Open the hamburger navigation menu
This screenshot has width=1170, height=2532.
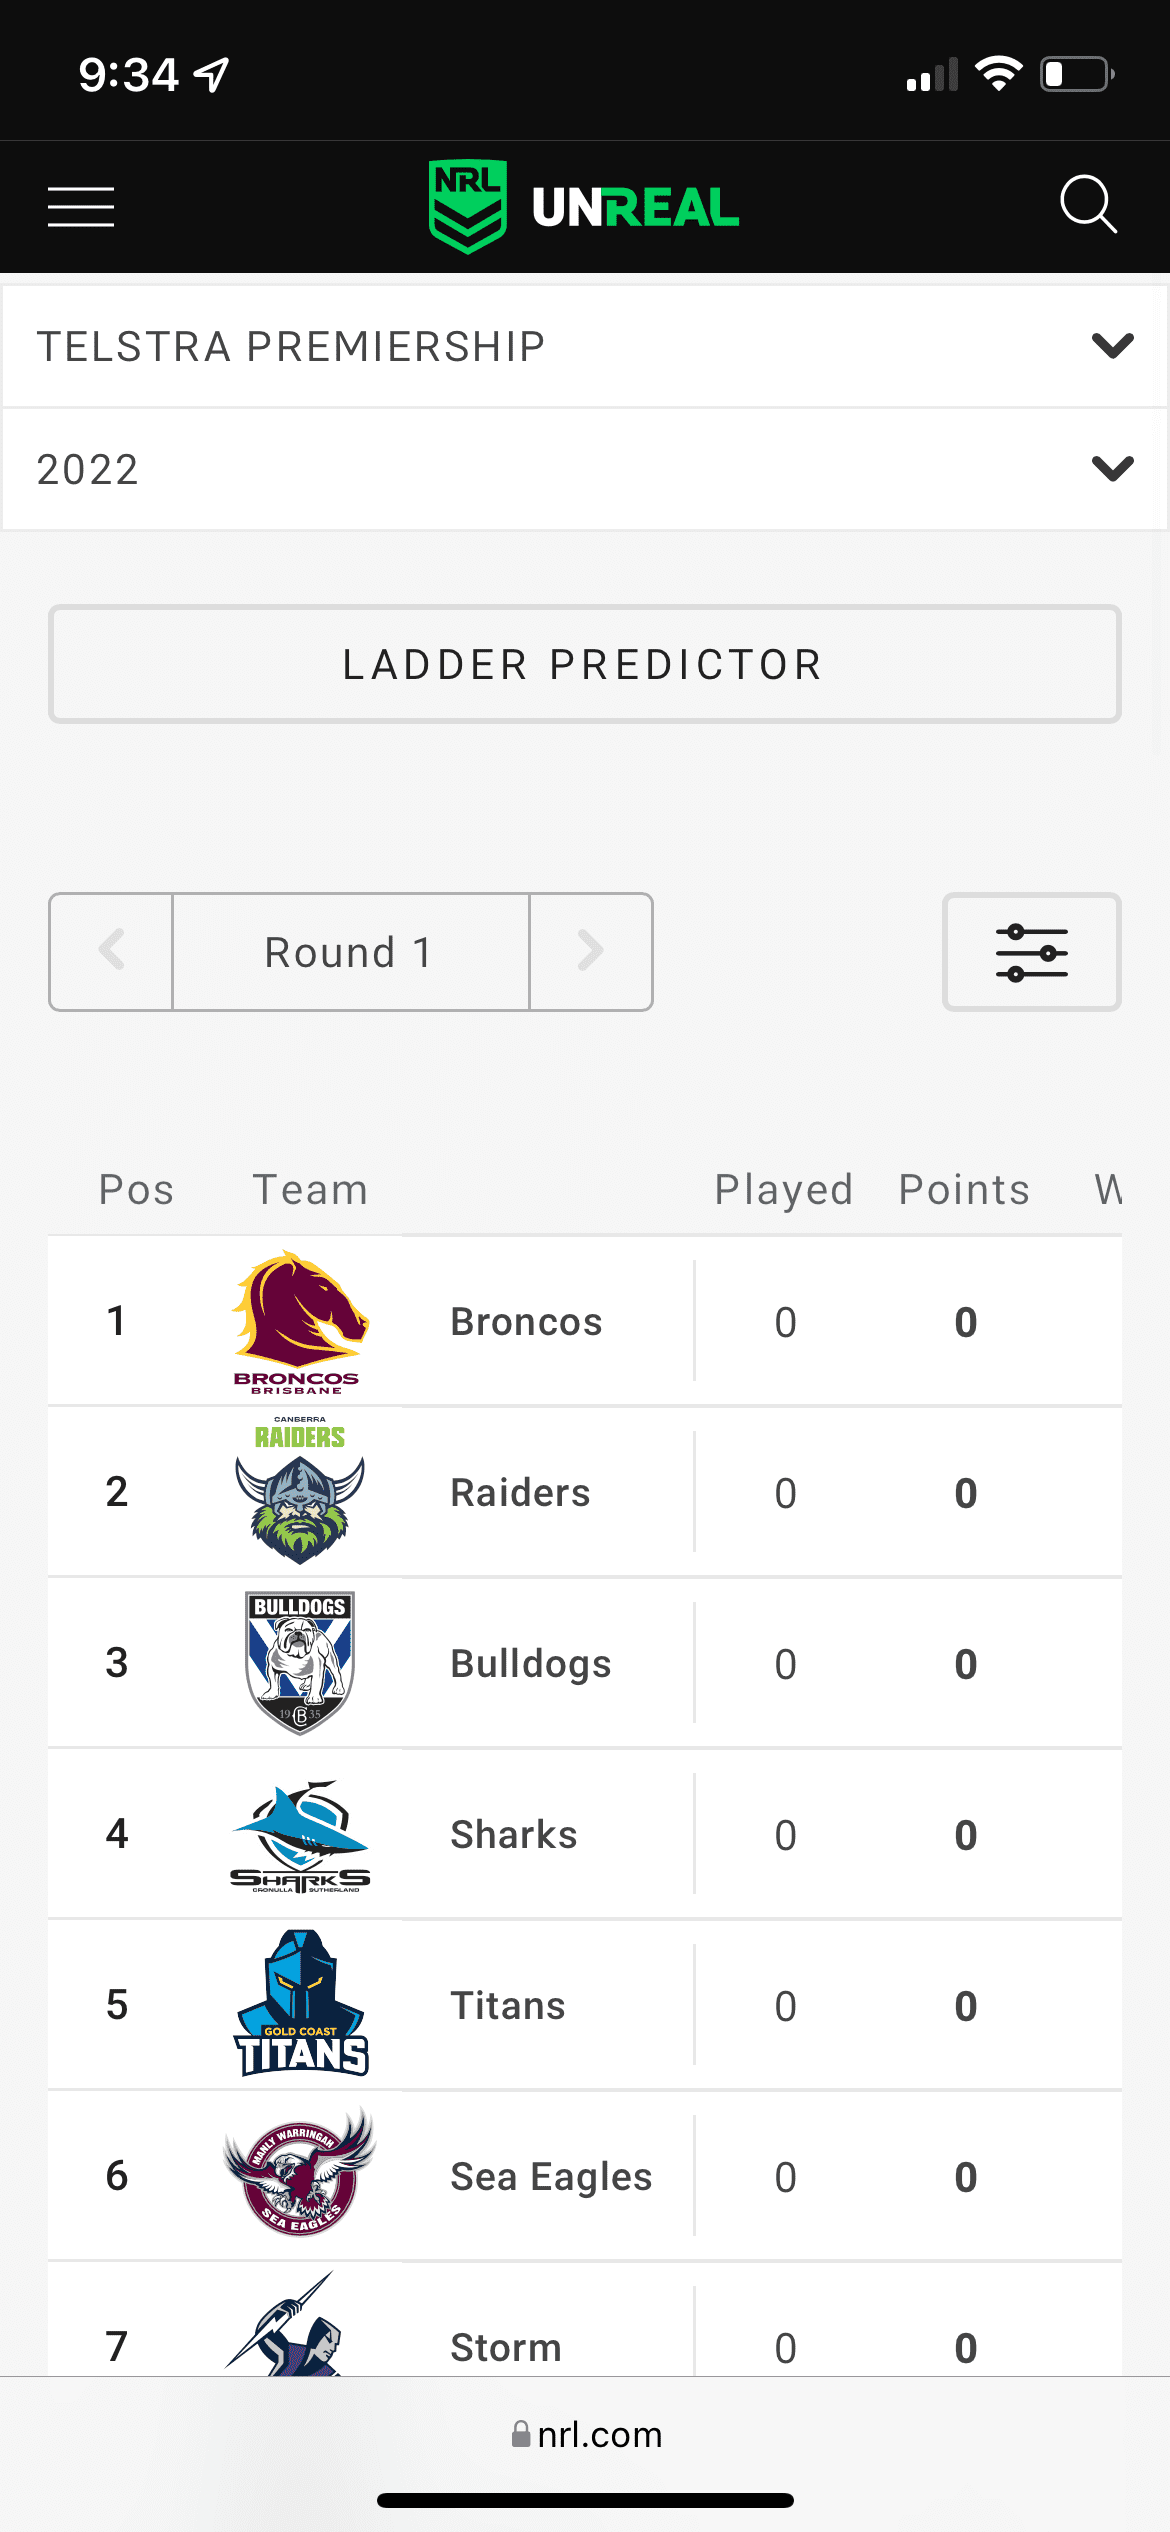tap(81, 207)
